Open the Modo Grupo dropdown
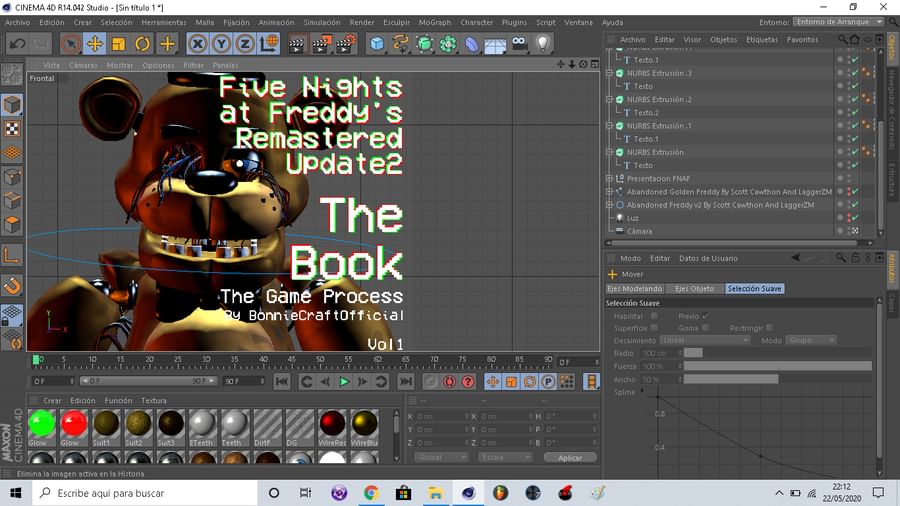 [x=810, y=340]
